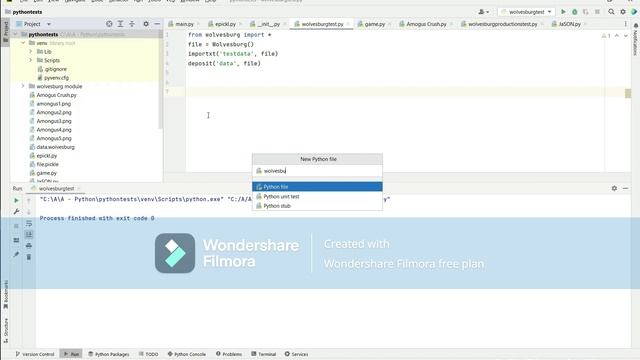
Task: Click Collapse All in Project panel
Action: coord(132,24)
